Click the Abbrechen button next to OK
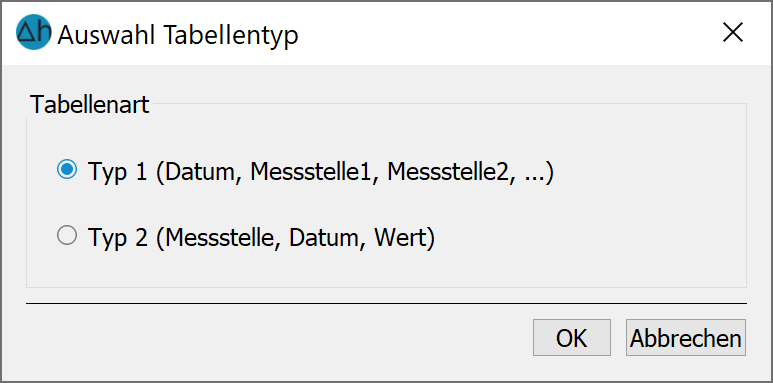 pyautogui.click(x=686, y=338)
